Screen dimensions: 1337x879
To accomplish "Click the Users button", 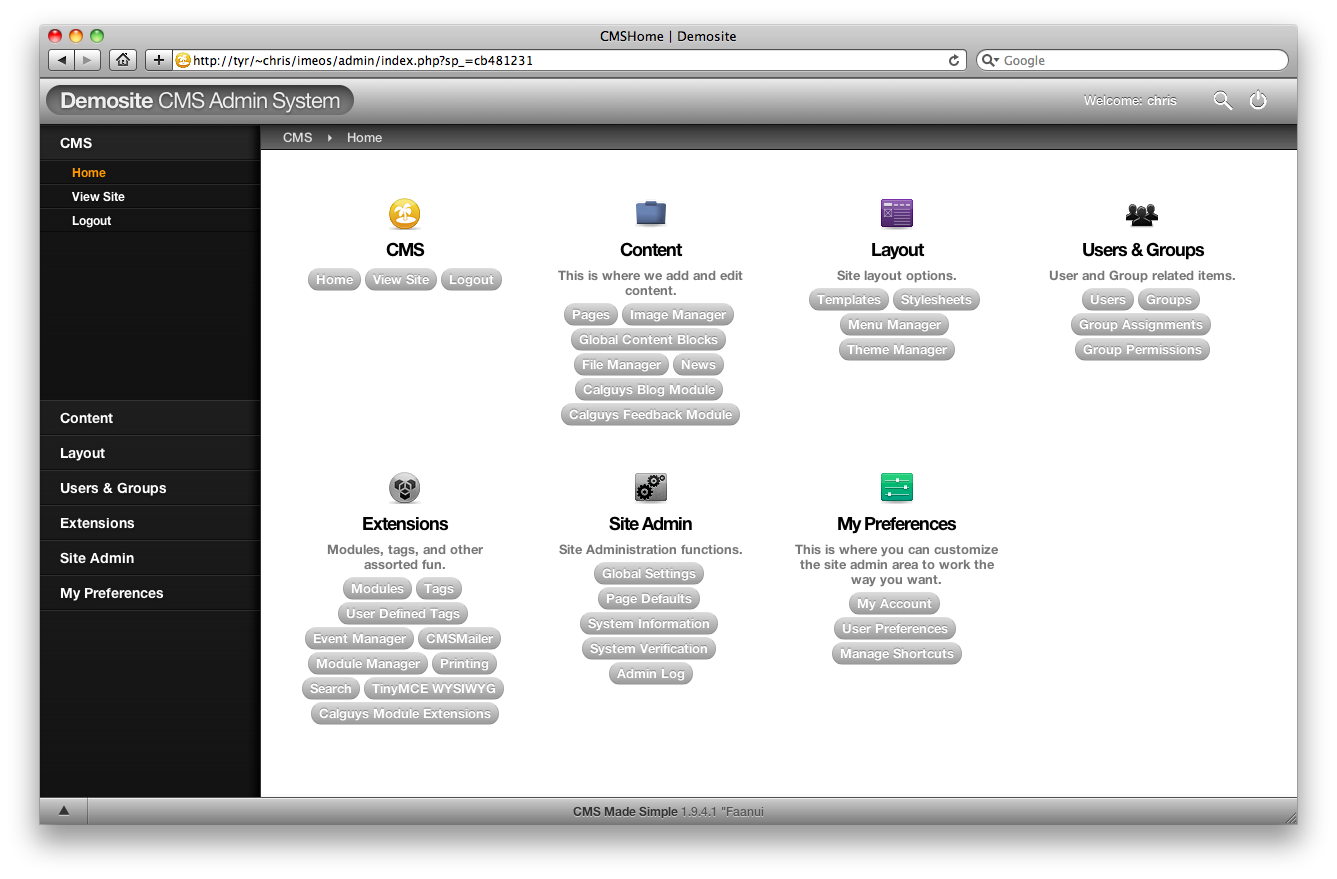I will tap(1108, 300).
